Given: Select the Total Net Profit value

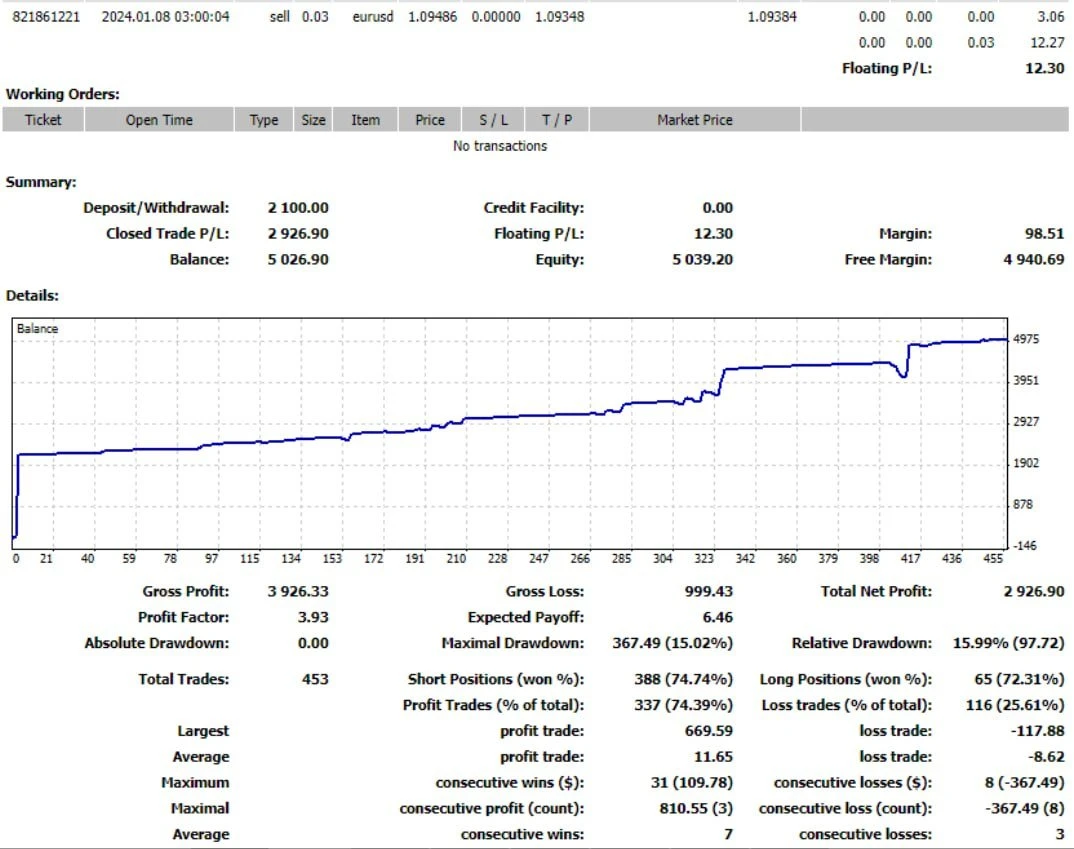Looking at the screenshot, I should tap(1034, 592).
